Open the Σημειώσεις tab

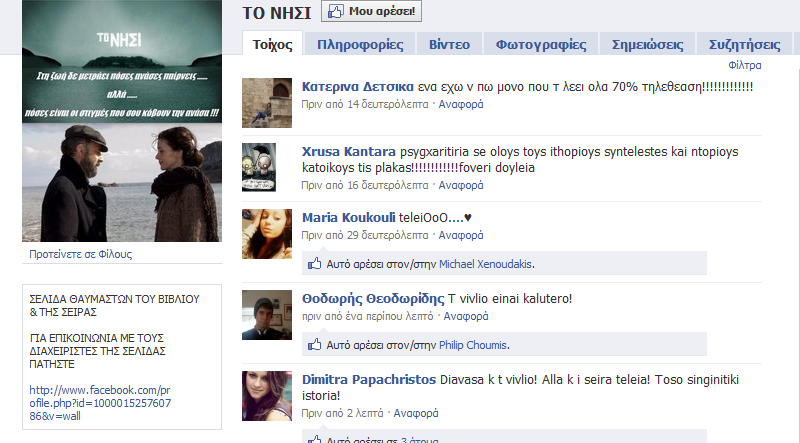647,44
